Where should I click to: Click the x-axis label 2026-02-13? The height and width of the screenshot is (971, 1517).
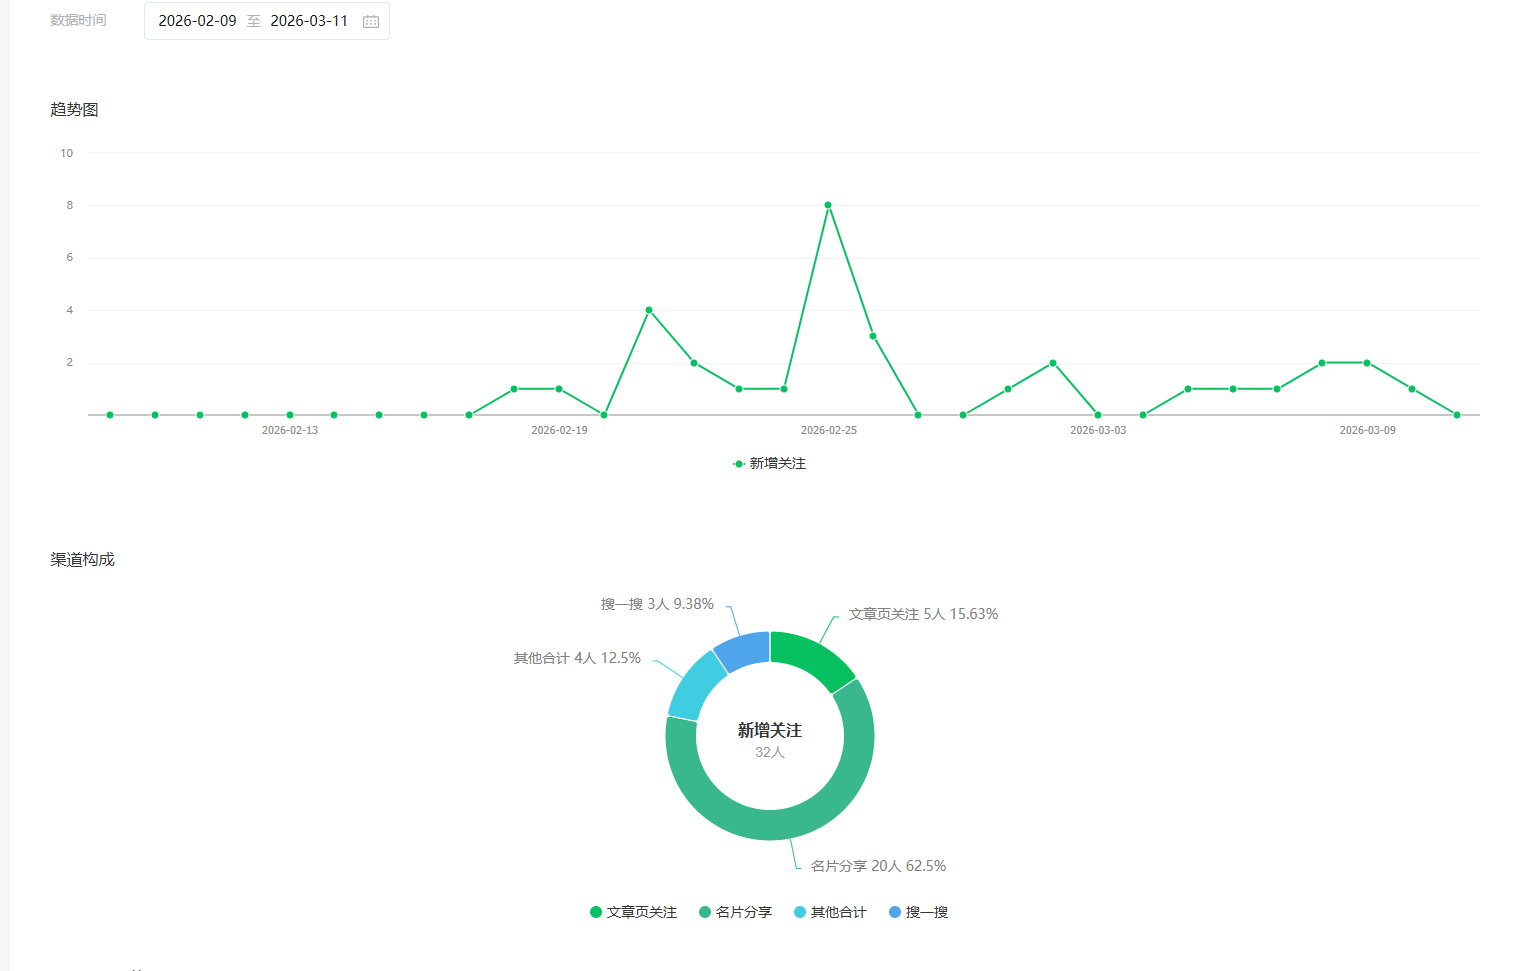tap(290, 430)
